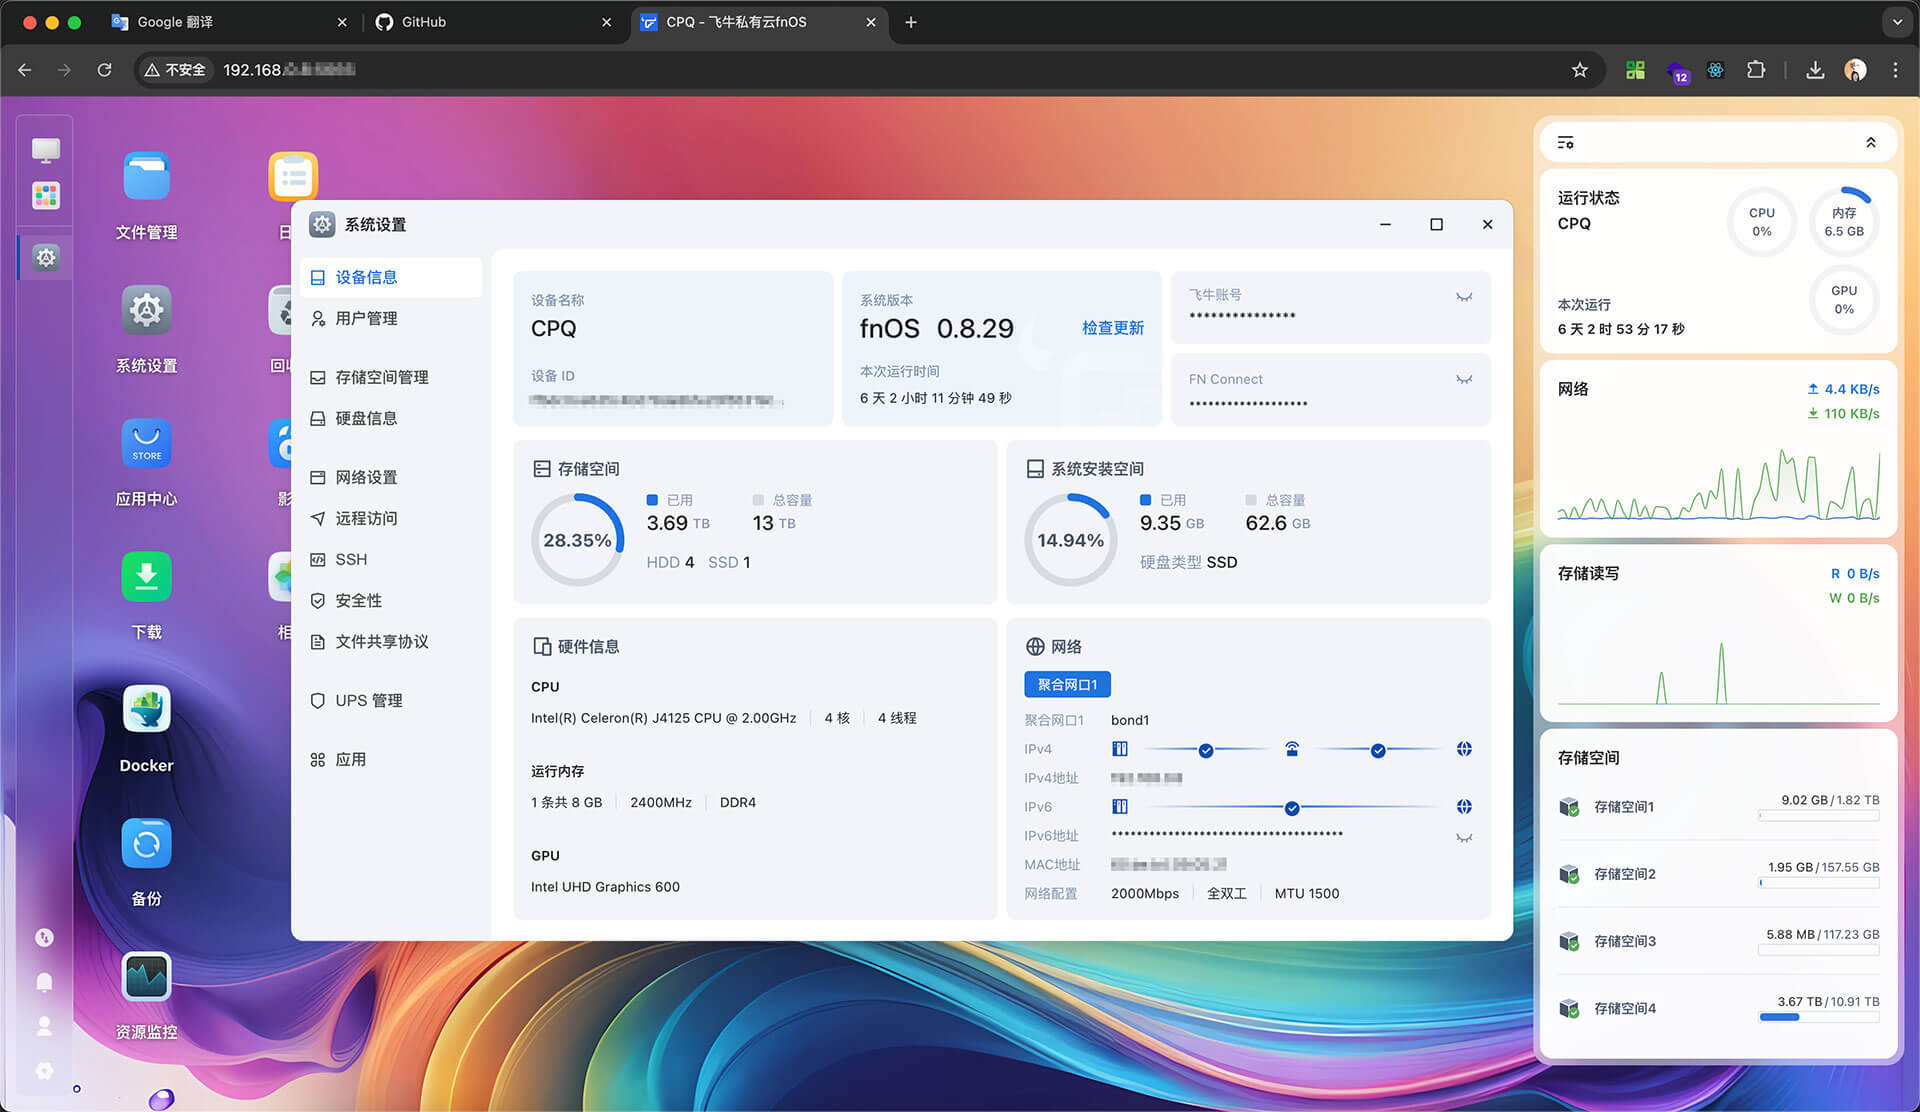Image resolution: width=1920 pixels, height=1112 pixels.
Task: Click the GPU 0% gauge
Action: click(1844, 300)
